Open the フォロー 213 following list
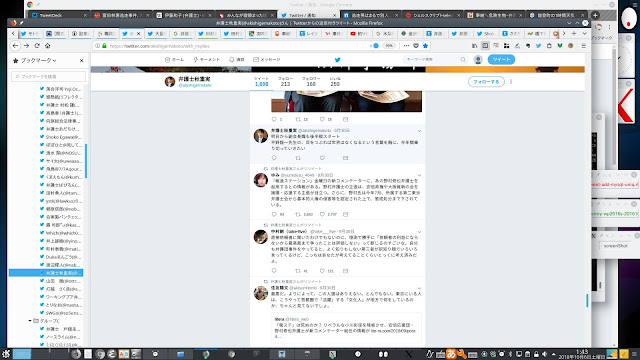Viewport: 640px width, 360px height. pos(285,82)
